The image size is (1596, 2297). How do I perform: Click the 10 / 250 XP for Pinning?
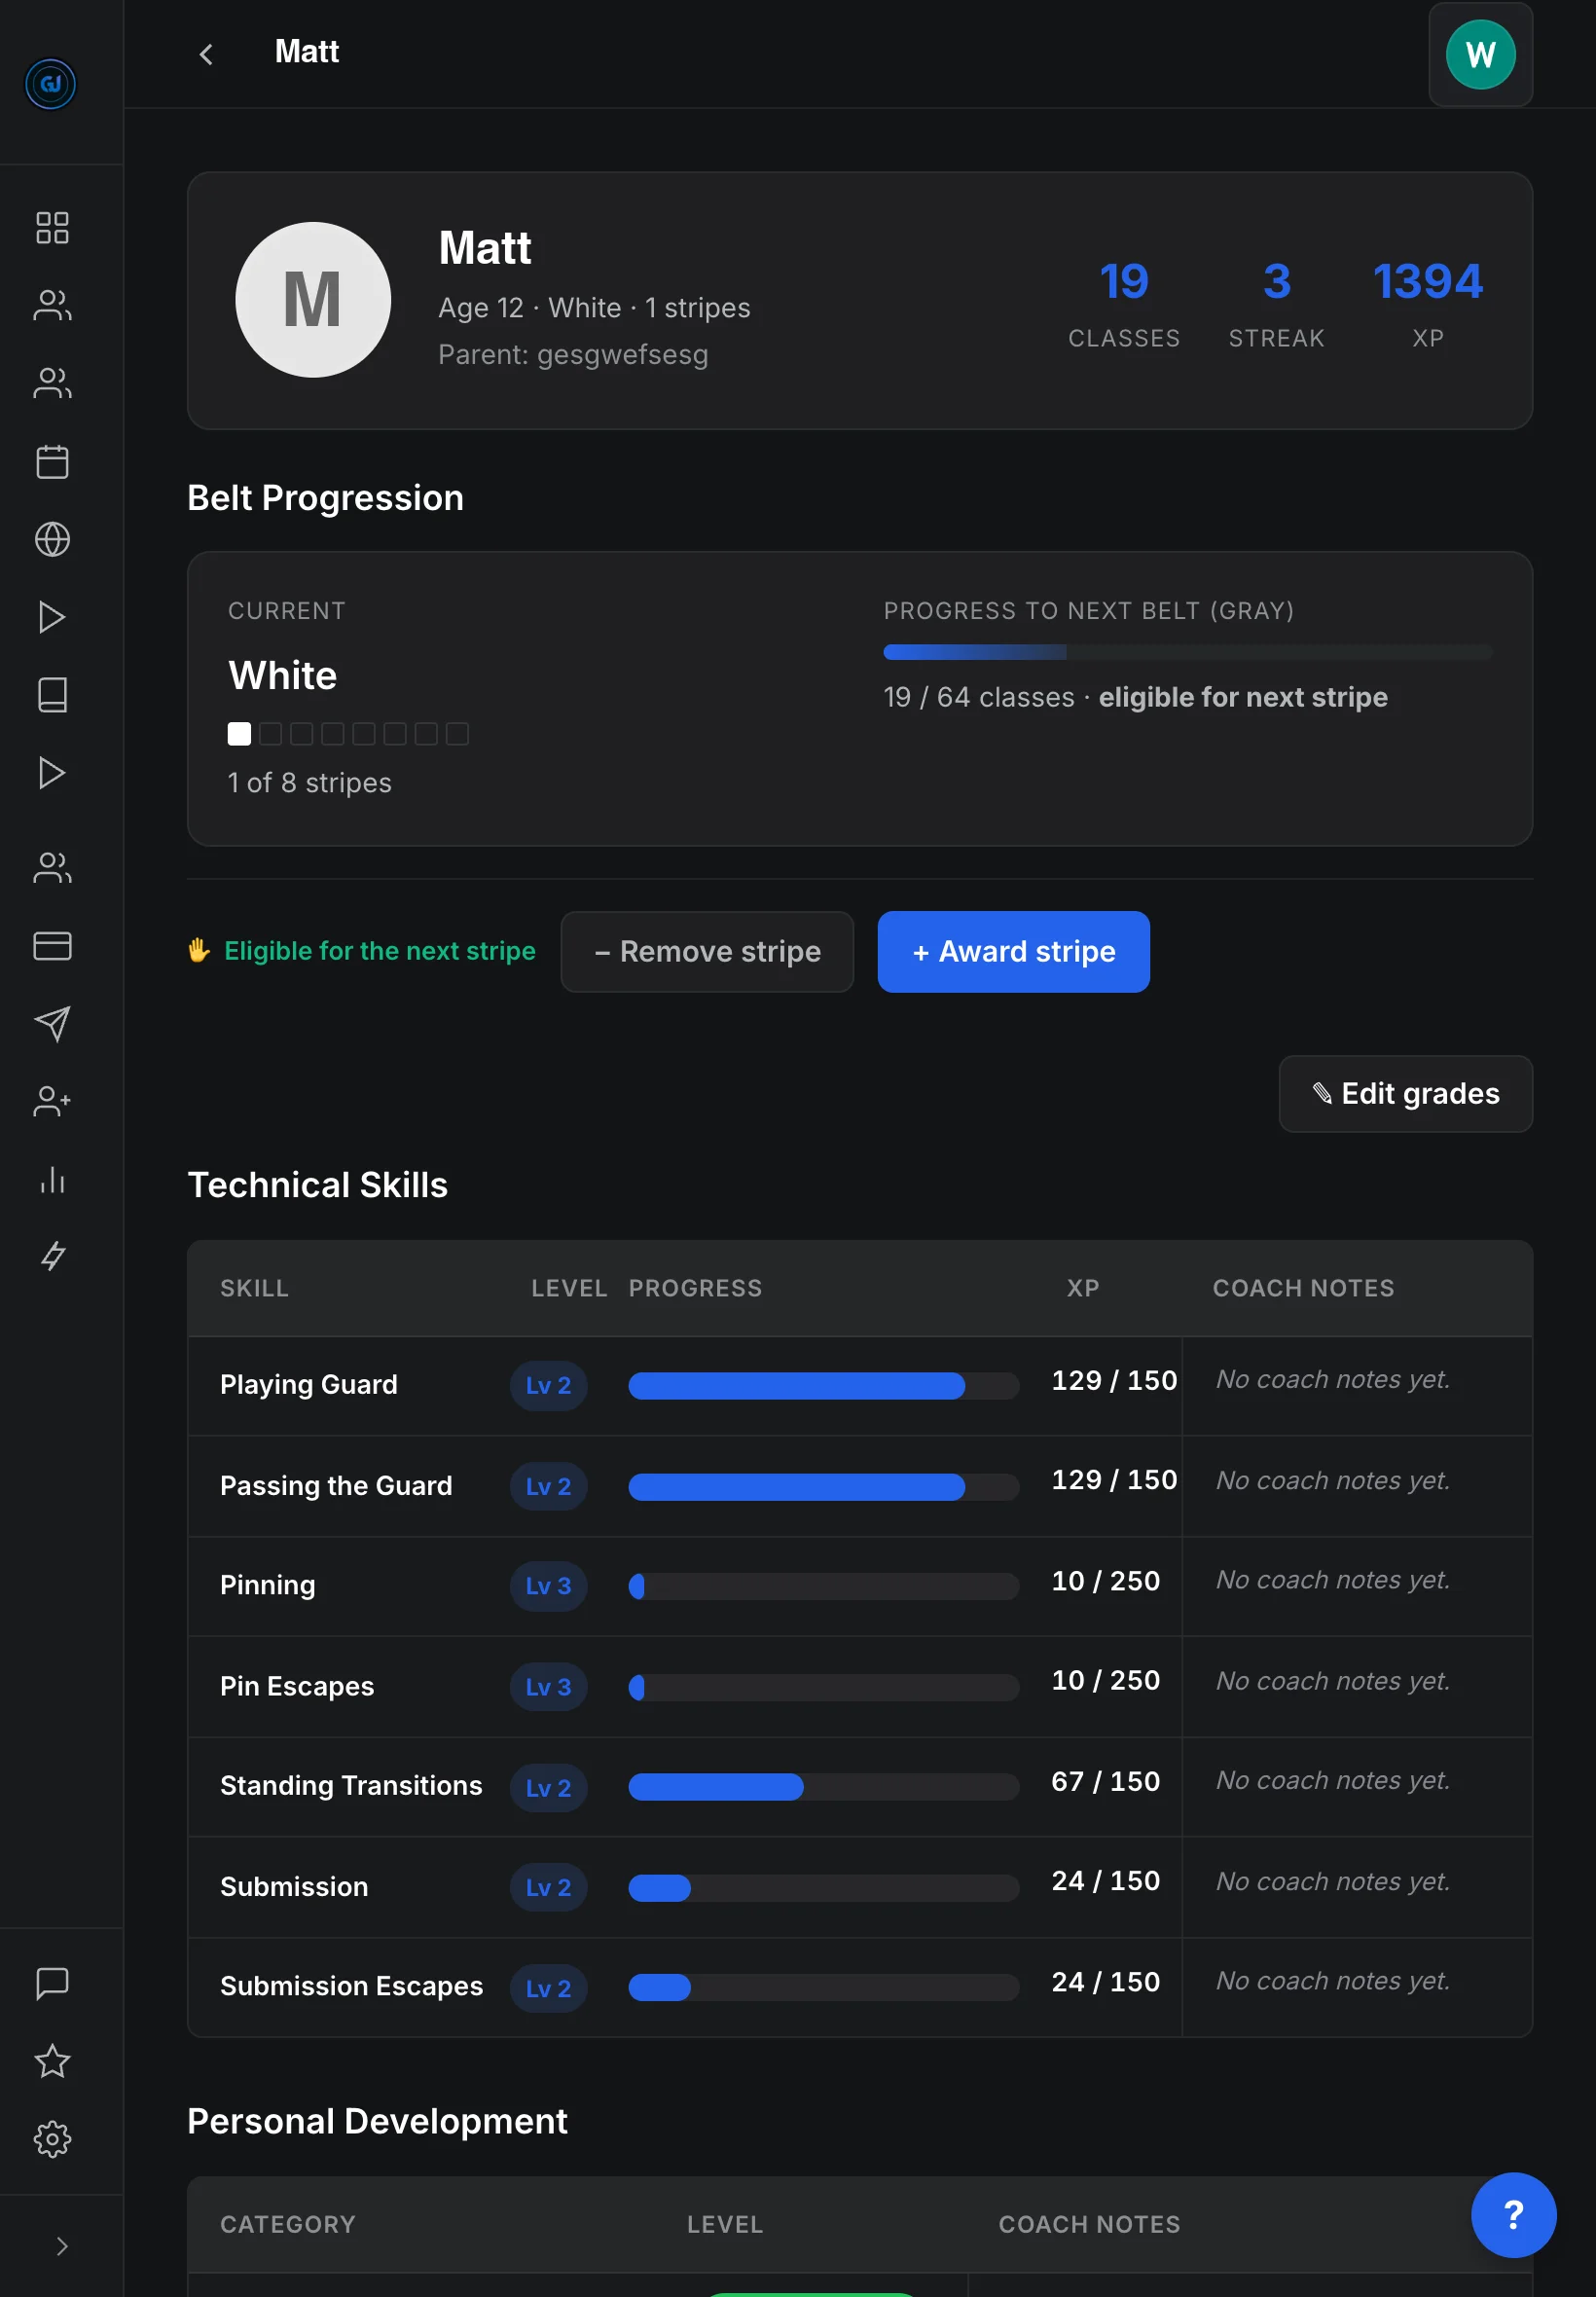pos(1105,1582)
